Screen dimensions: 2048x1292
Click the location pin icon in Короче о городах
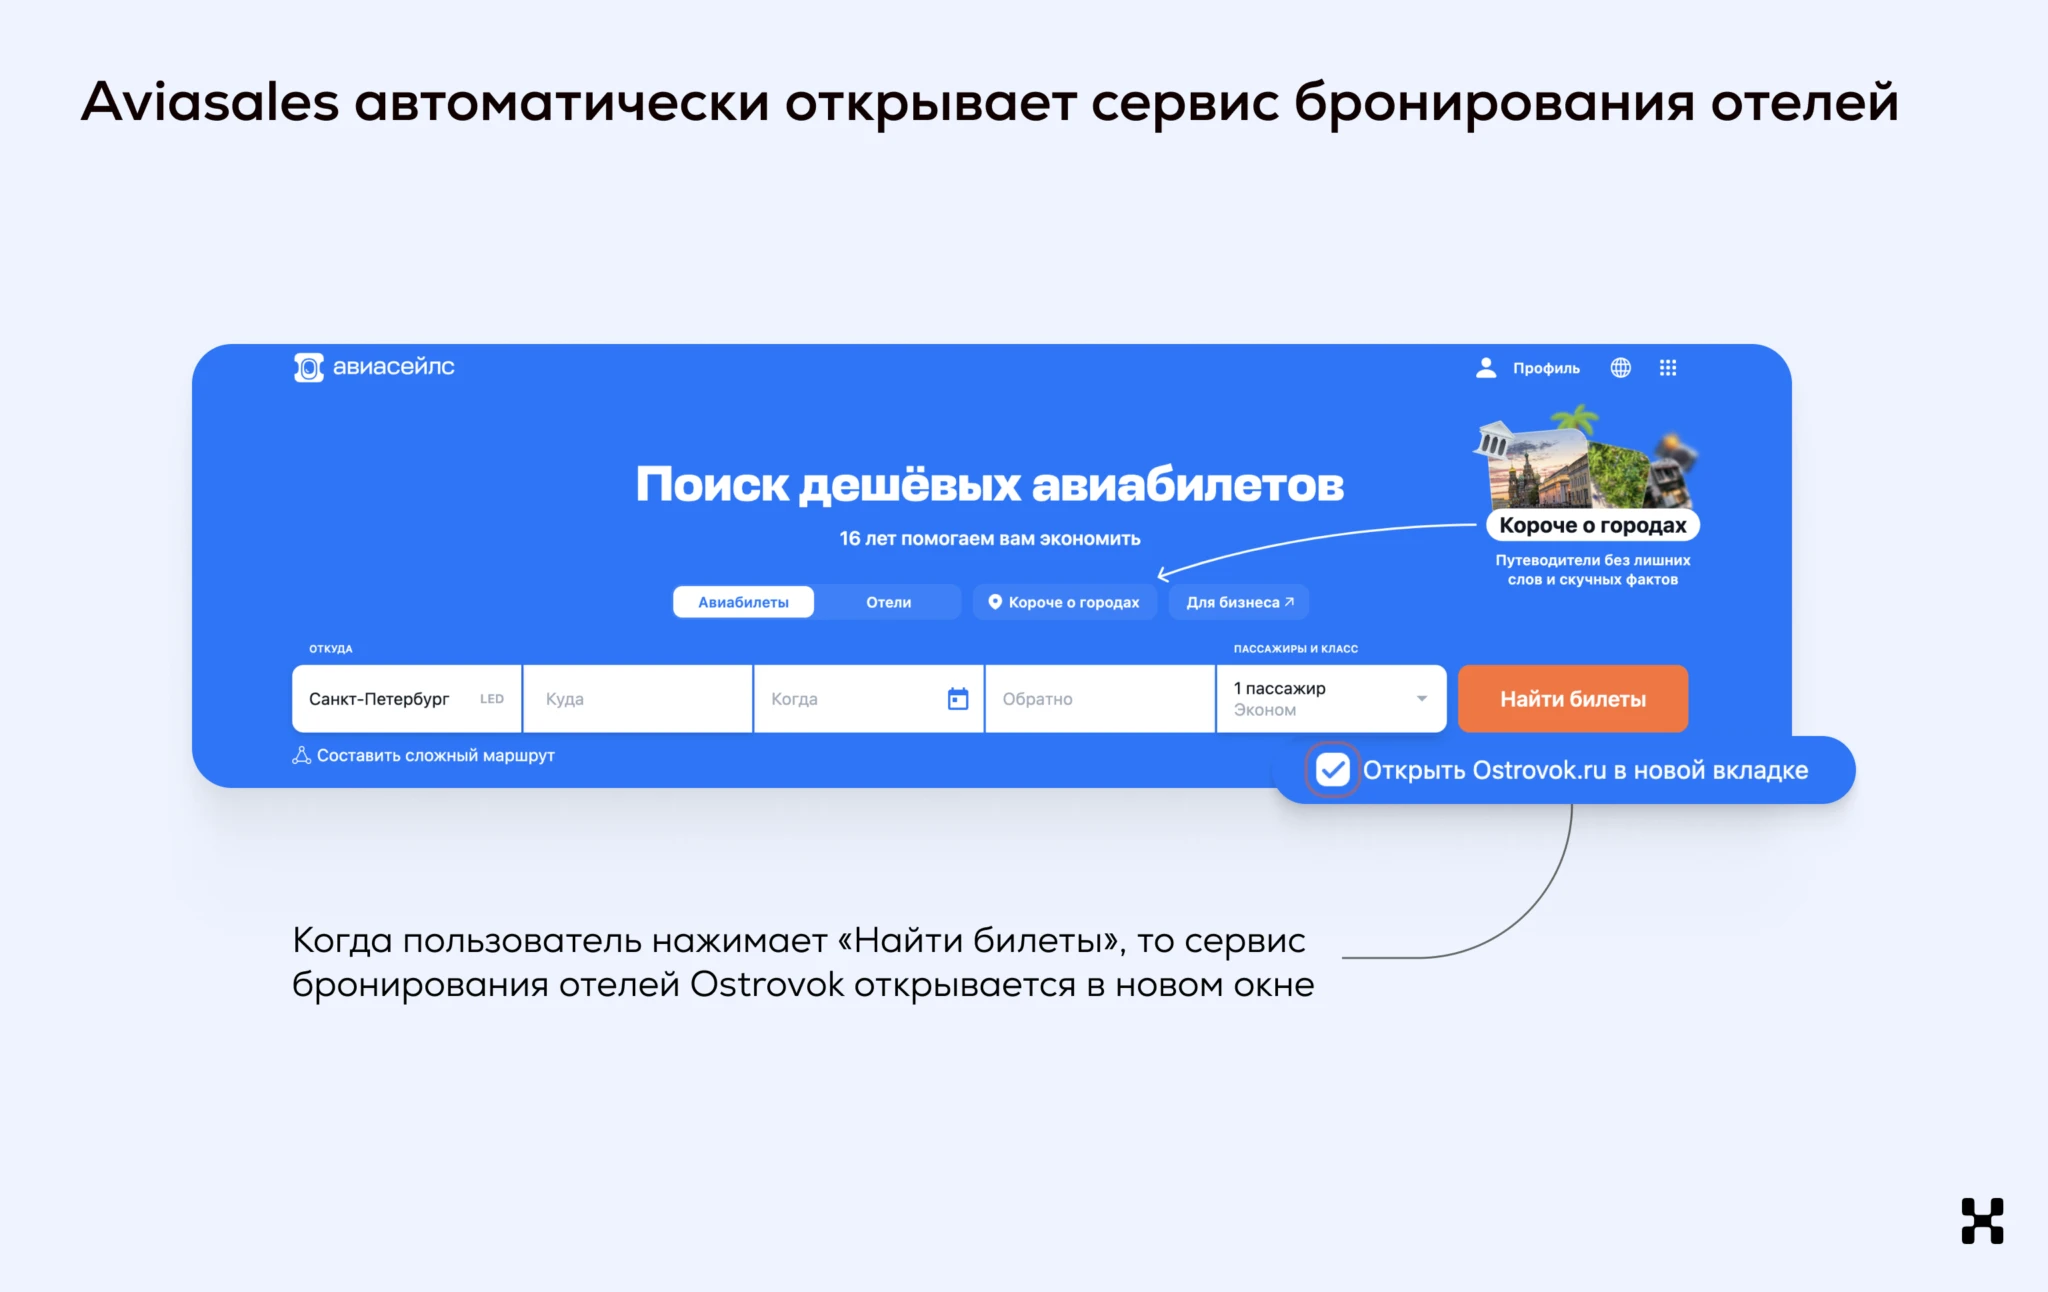(995, 602)
